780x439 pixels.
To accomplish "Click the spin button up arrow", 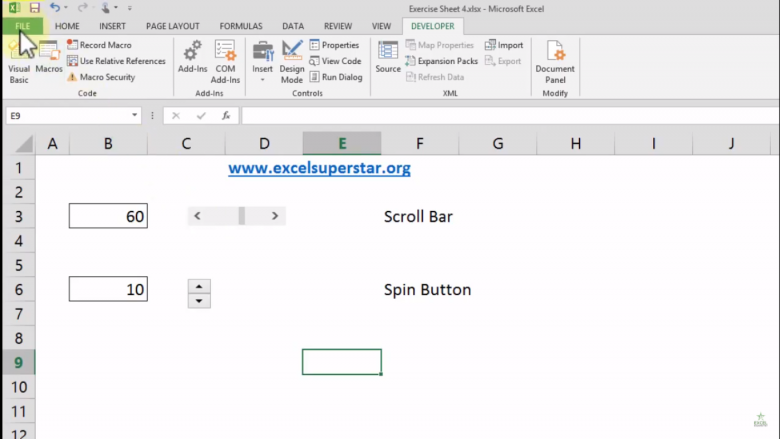I will [x=199, y=287].
